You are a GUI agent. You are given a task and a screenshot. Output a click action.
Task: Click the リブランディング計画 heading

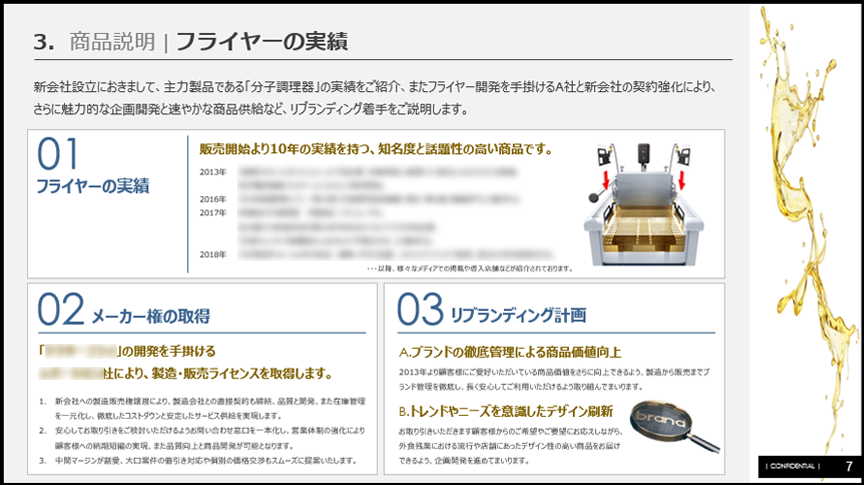(518, 316)
